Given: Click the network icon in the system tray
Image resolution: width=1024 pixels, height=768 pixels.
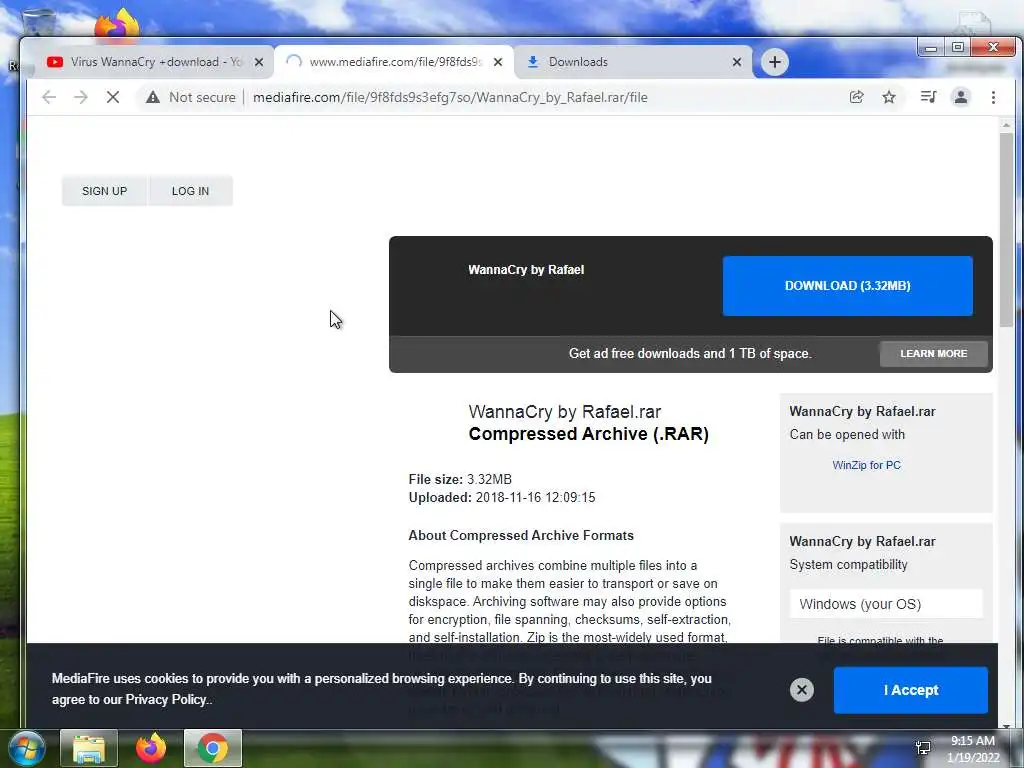Looking at the screenshot, I should click(923, 748).
